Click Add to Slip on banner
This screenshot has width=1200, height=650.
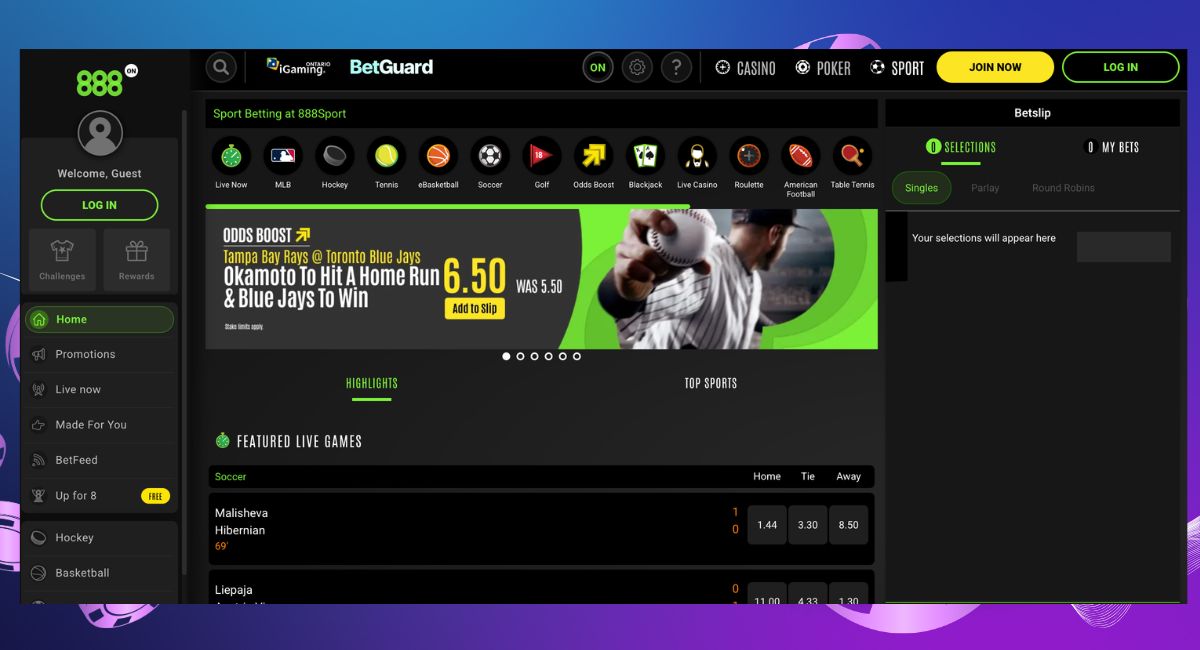click(x=475, y=309)
